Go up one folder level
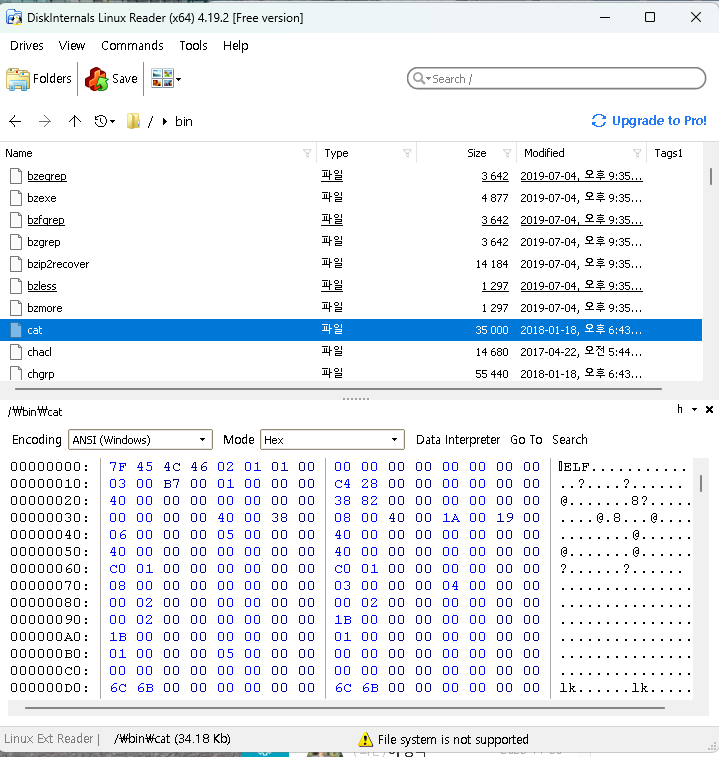Image resolution: width=719 pixels, height=757 pixels. coord(74,121)
